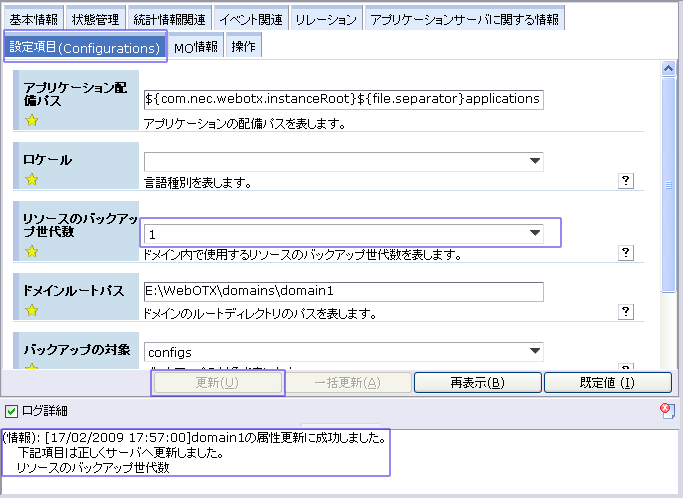Click the ドメインルートパス text field

(343, 292)
